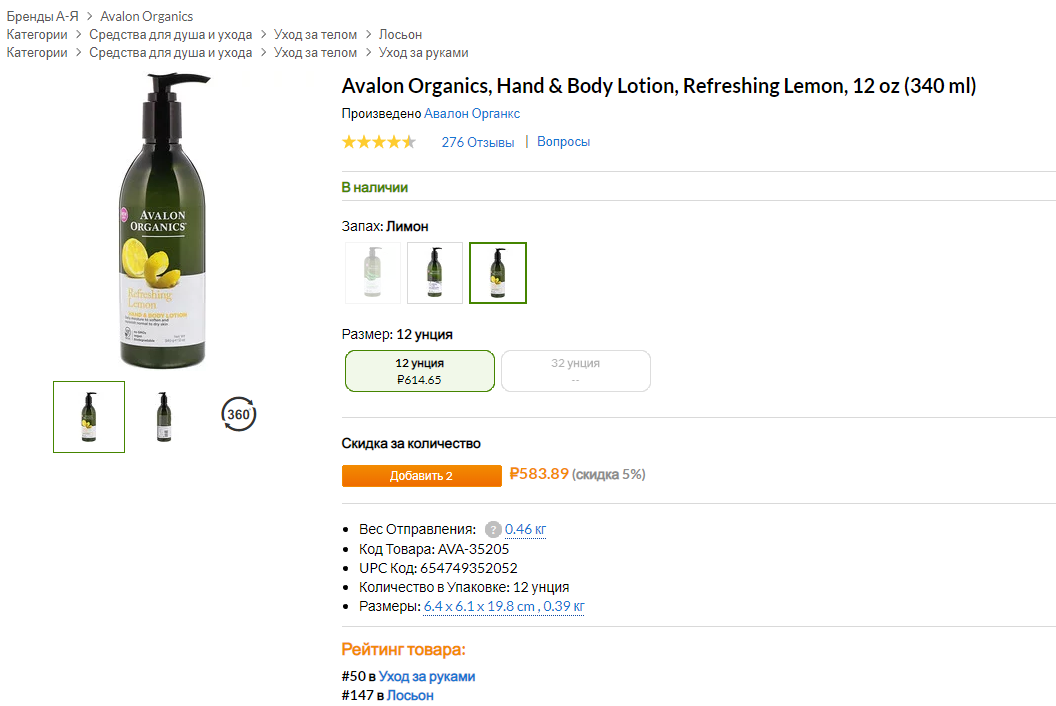Open the Авалон Органкс brand link
The image size is (1056, 706).
pyautogui.click(x=472, y=114)
